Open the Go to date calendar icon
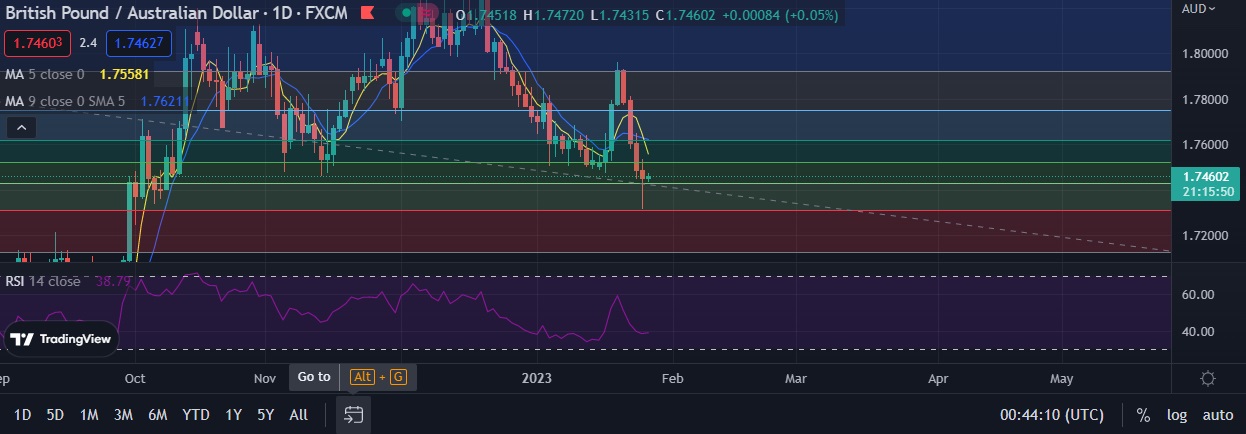 [x=353, y=414]
